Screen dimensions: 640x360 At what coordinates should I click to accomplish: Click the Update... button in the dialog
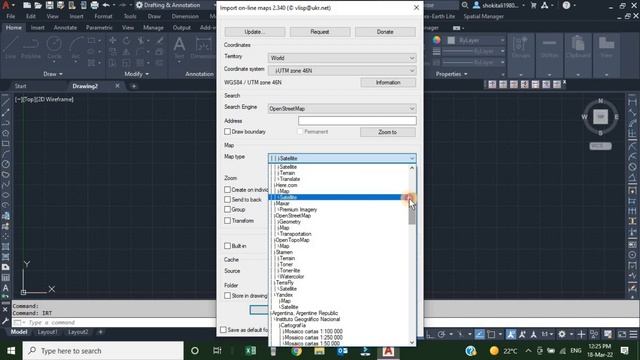pos(255,32)
